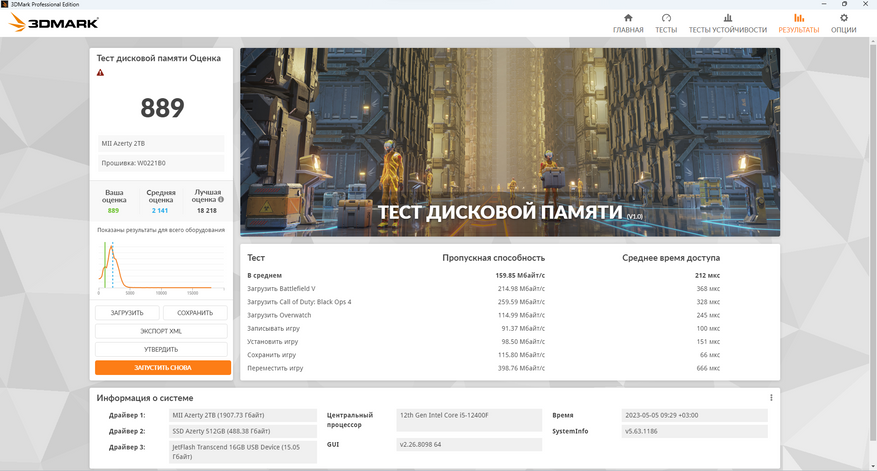Click the SSD Azerty 512GB drive field

click(x=243, y=431)
